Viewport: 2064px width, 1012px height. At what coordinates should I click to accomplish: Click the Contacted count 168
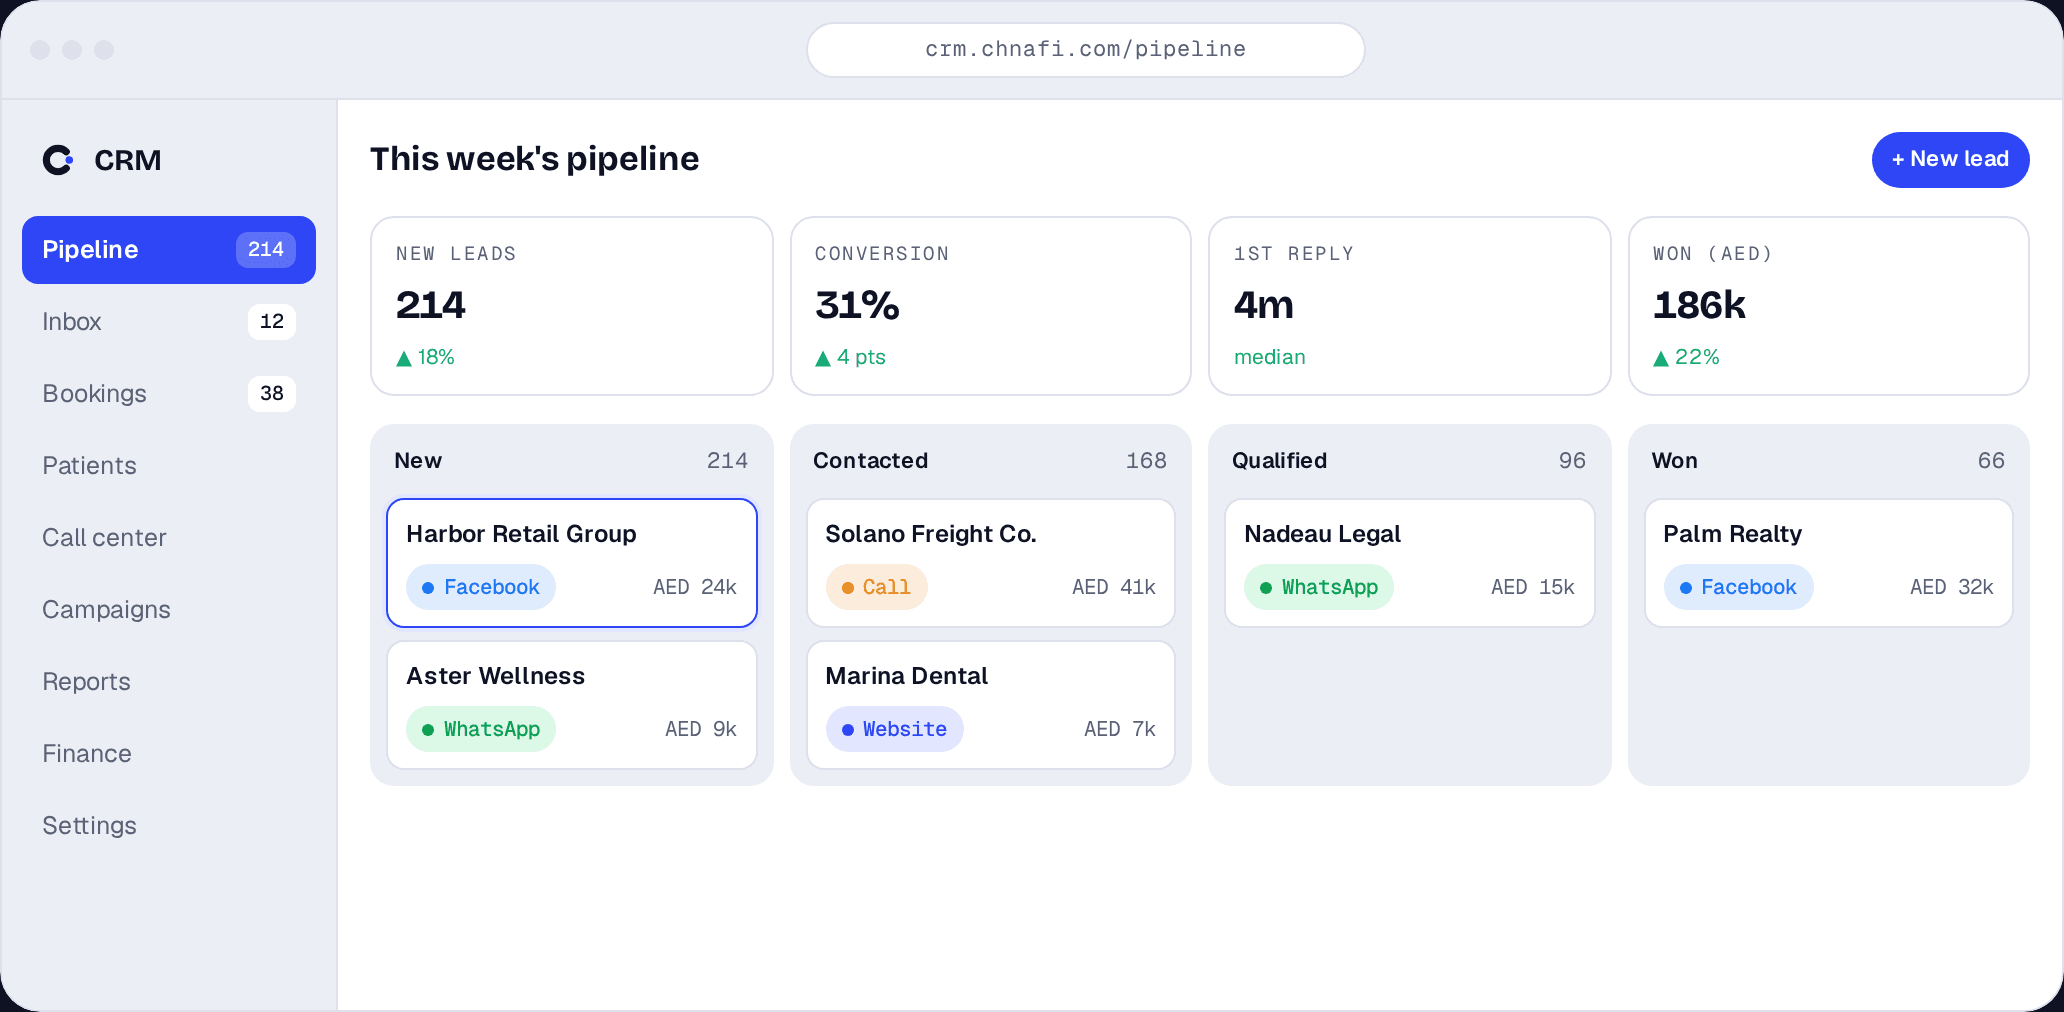pyautogui.click(x=1146, y=461)
